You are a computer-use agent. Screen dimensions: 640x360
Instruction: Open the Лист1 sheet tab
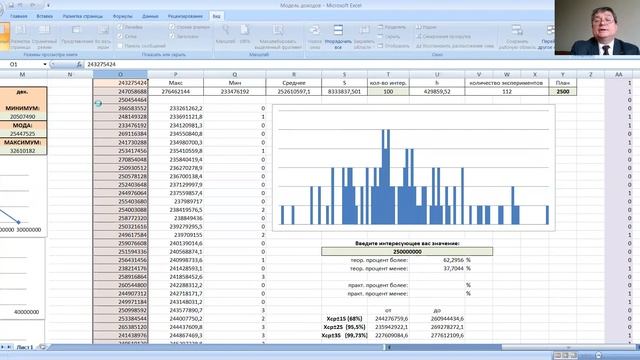[24, 347]
